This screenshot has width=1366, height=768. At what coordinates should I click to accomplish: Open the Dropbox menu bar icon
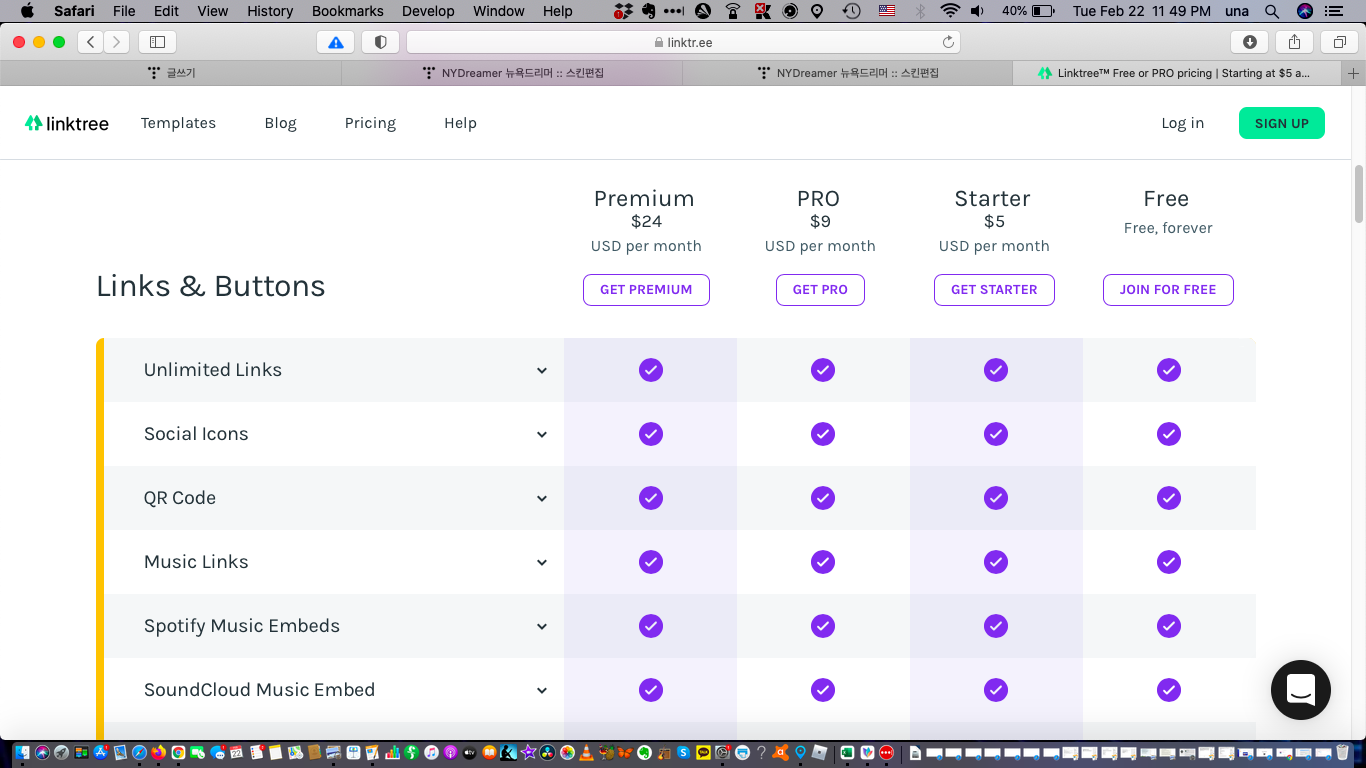click(623, 11)
